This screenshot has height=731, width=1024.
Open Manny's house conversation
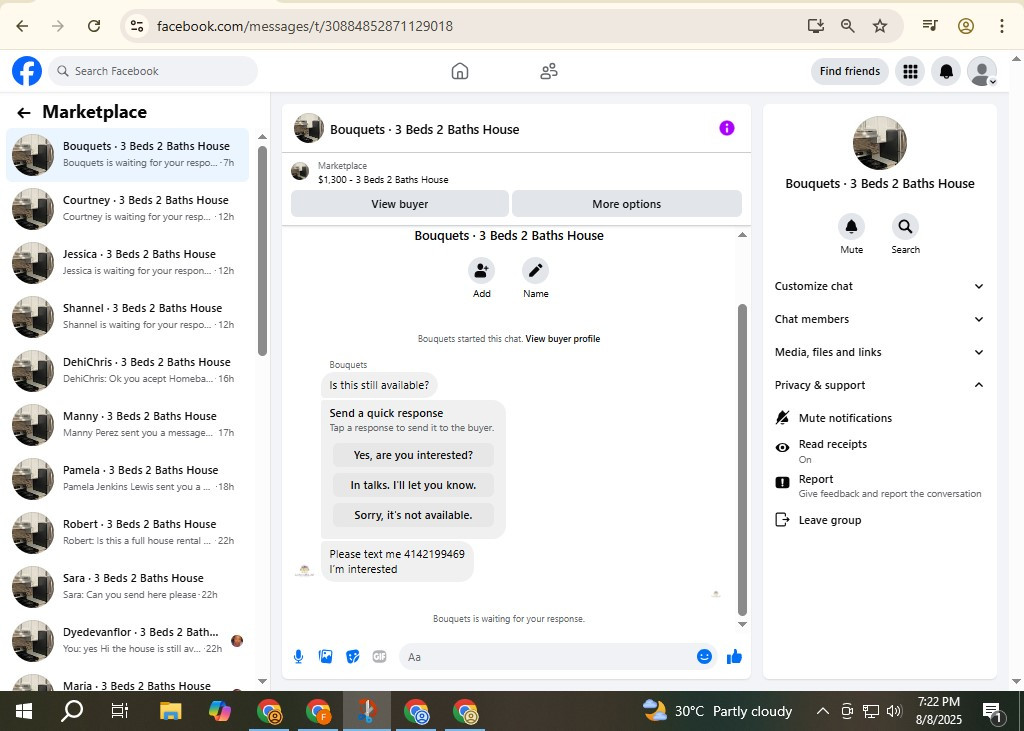coord(127,424)
